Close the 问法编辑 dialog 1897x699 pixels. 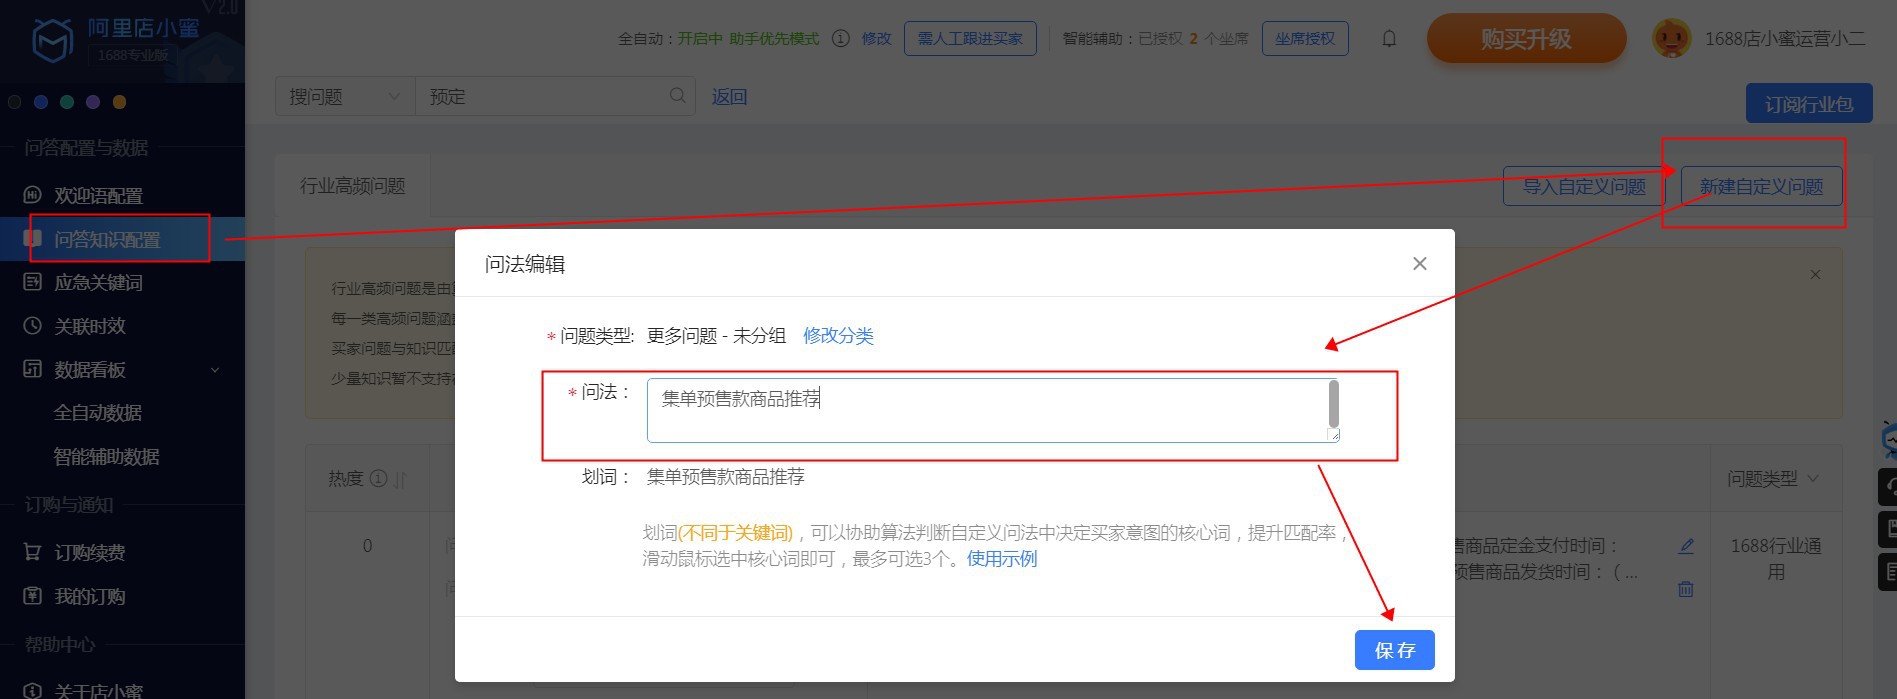point(1419,264)
